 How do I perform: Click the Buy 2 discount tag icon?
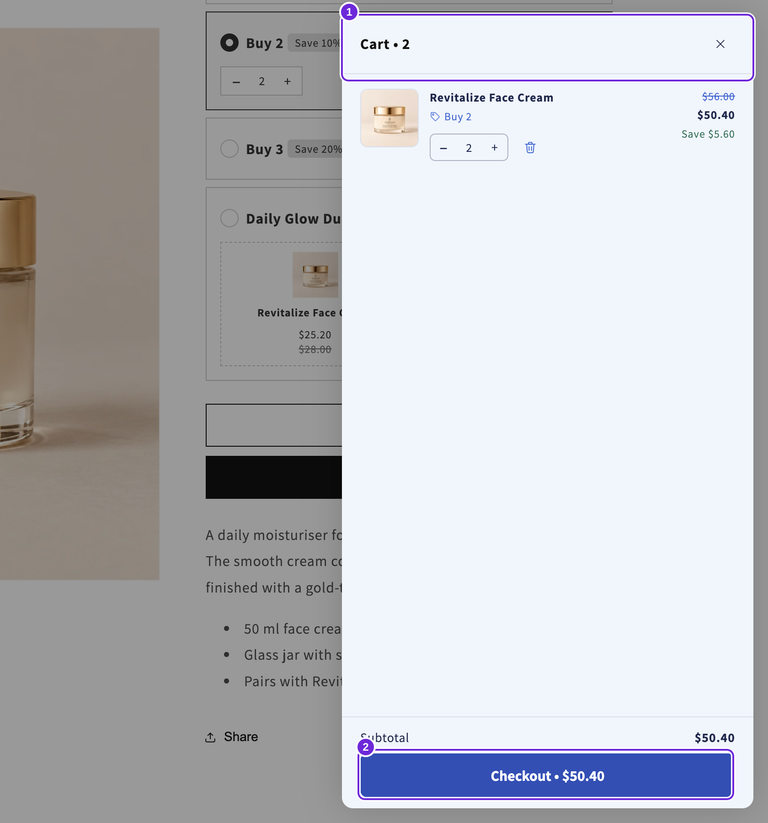435,117
